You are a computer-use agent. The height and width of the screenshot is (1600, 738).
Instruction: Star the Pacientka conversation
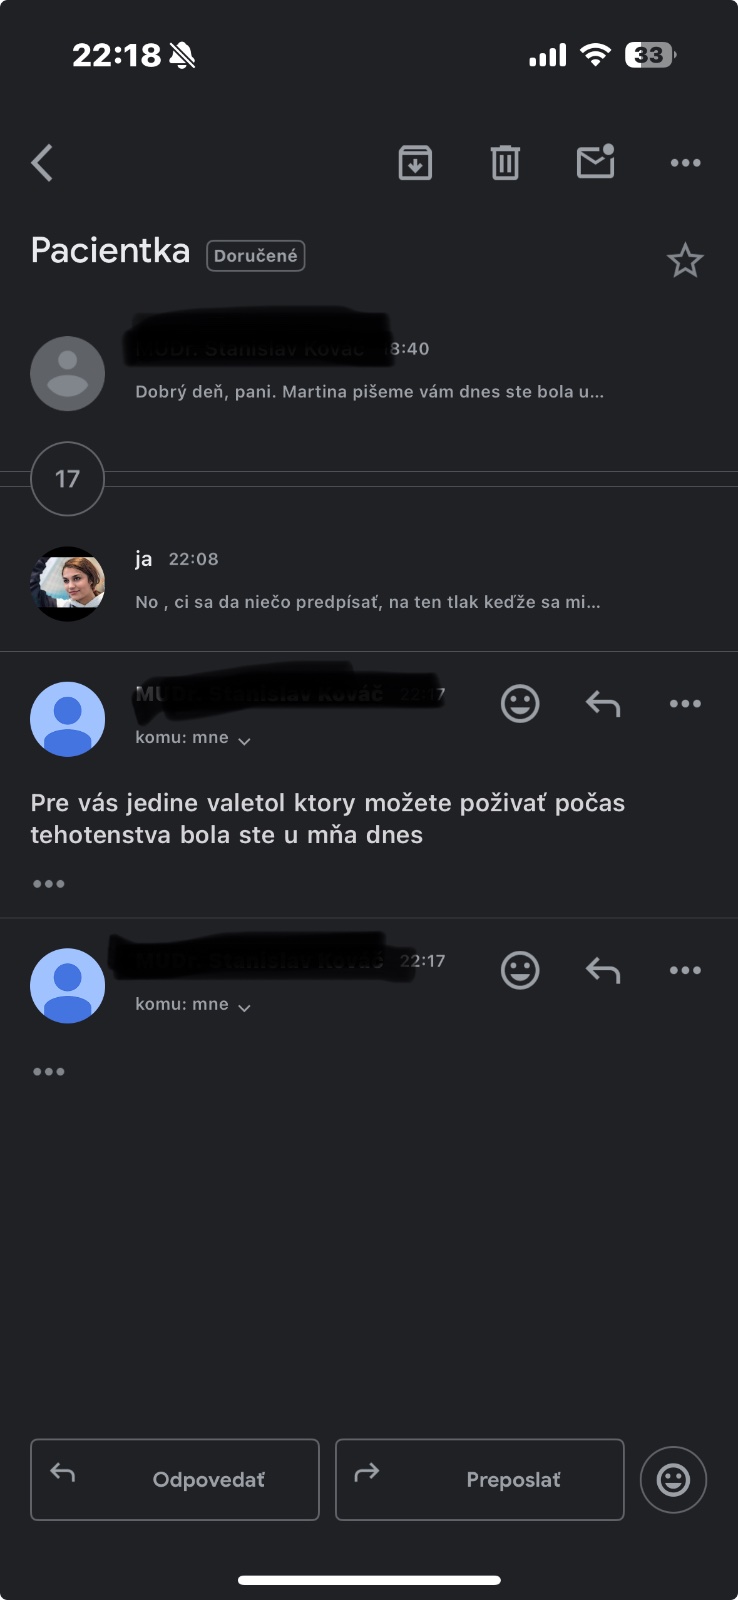pyautogui.click(x=685, y=260)
